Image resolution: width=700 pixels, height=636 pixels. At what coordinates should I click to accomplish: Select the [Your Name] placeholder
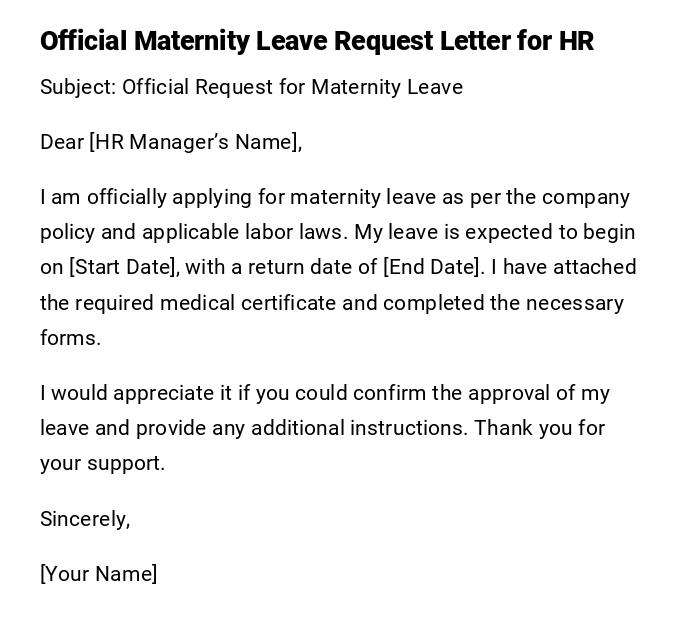(98, 574)
